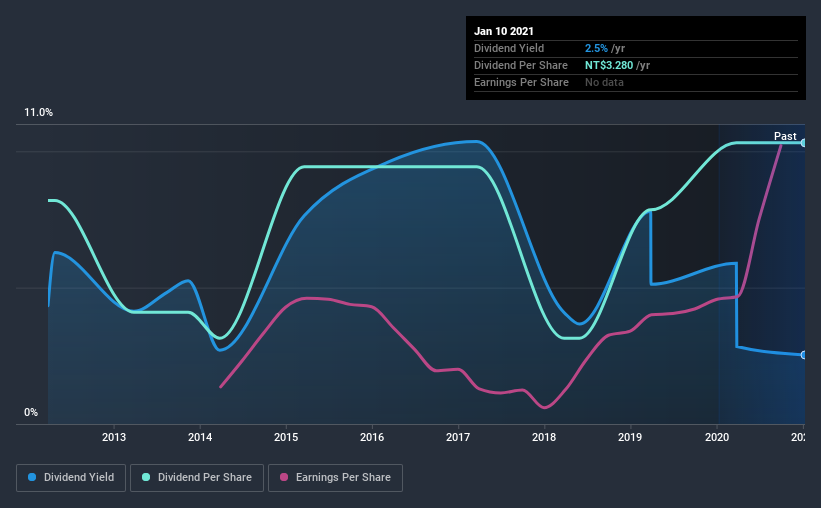Click the 2016 x-axis label
This screenshot has height=508, width=821.
point(372,437)
